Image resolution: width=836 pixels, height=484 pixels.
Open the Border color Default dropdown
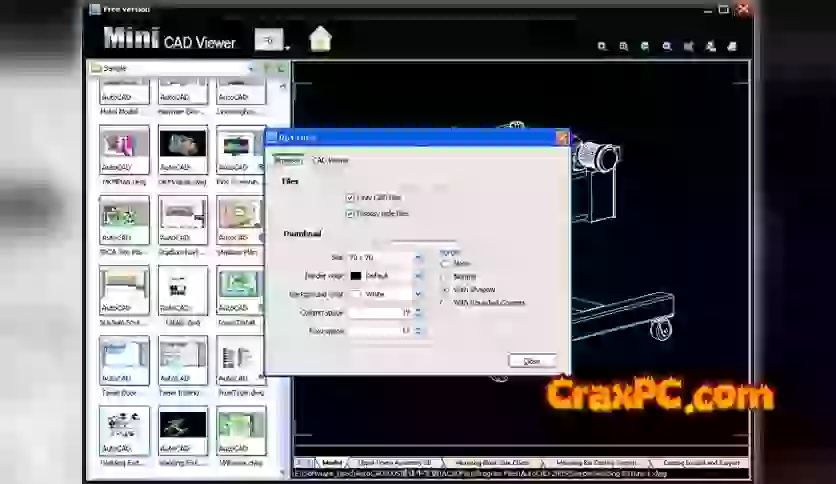tap(417, 275)
